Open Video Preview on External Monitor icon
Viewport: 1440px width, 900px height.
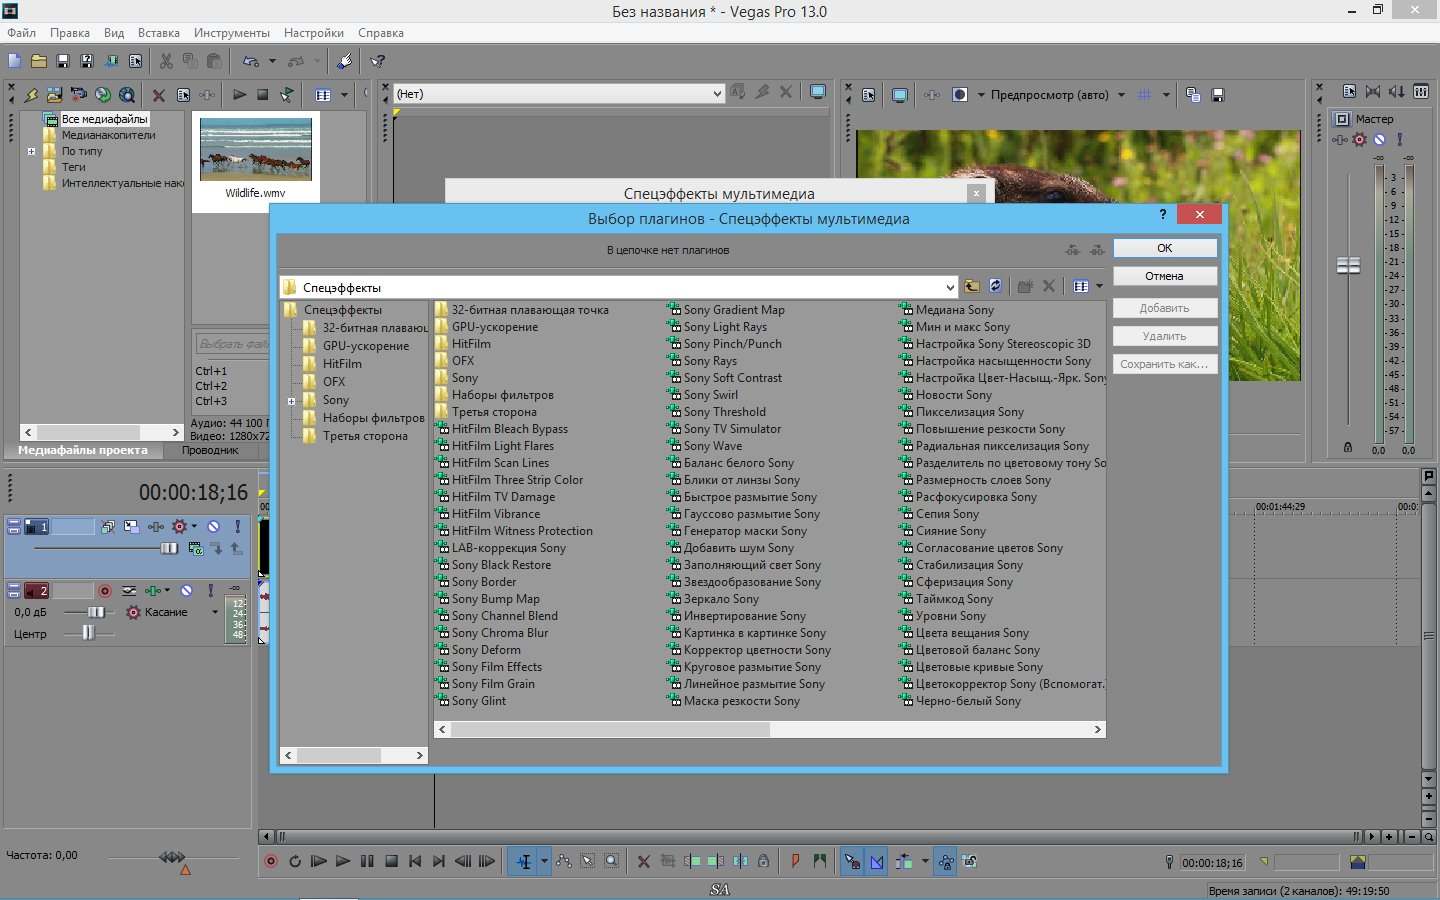tap(900, 95)
